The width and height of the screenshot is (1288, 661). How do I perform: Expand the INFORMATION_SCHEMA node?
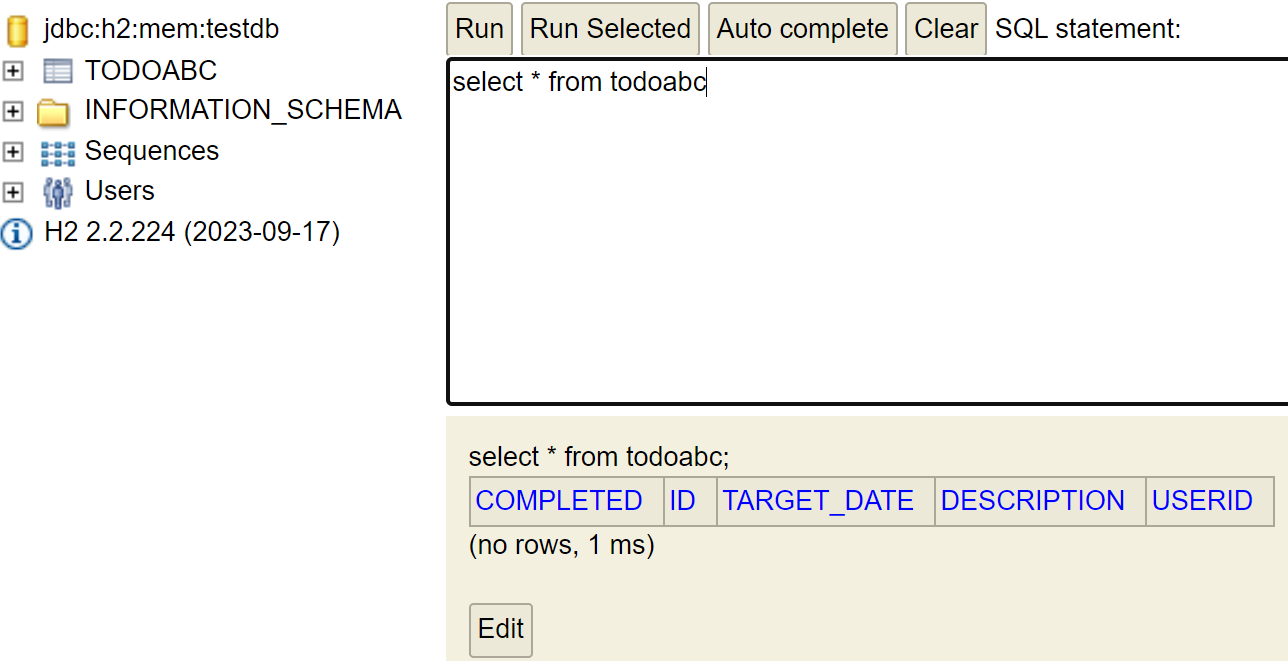click(x=13, y=112)
